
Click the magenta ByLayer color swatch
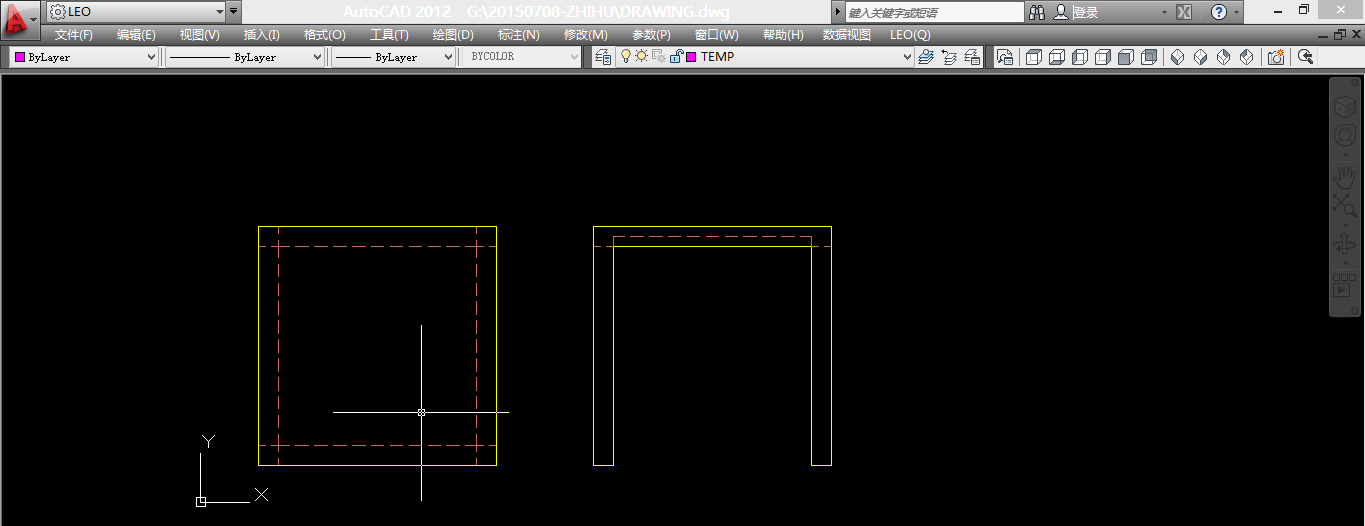click(x=19, y=57)
